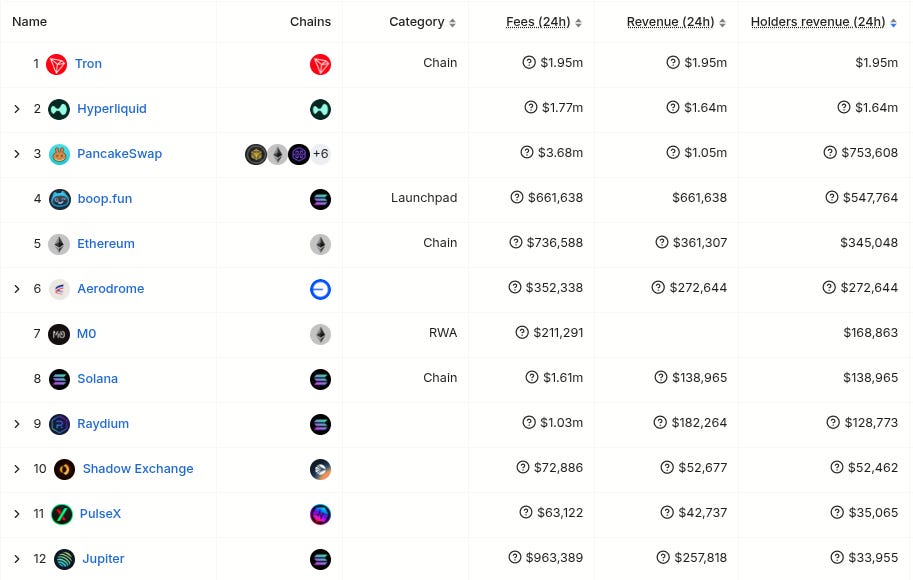913x580 pixels.
Task: Click the Chains column header
Action: tap(310, 22)
